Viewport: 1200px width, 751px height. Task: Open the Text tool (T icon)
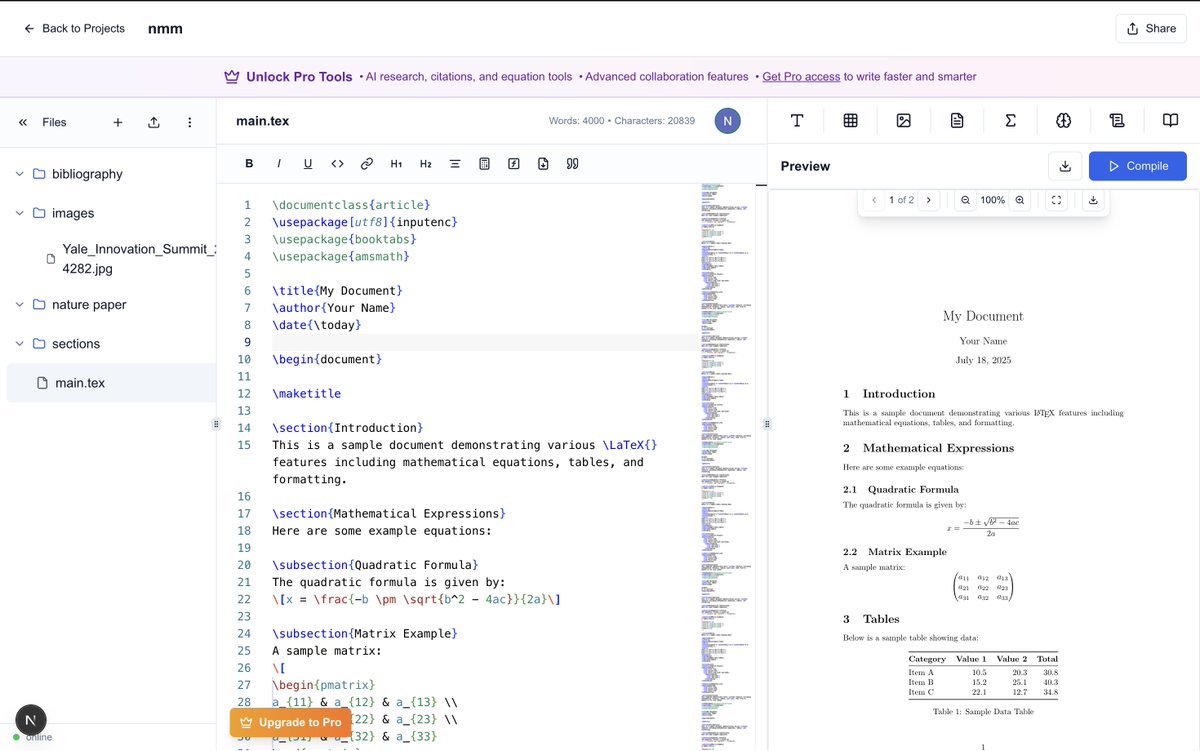pos(797,121)
